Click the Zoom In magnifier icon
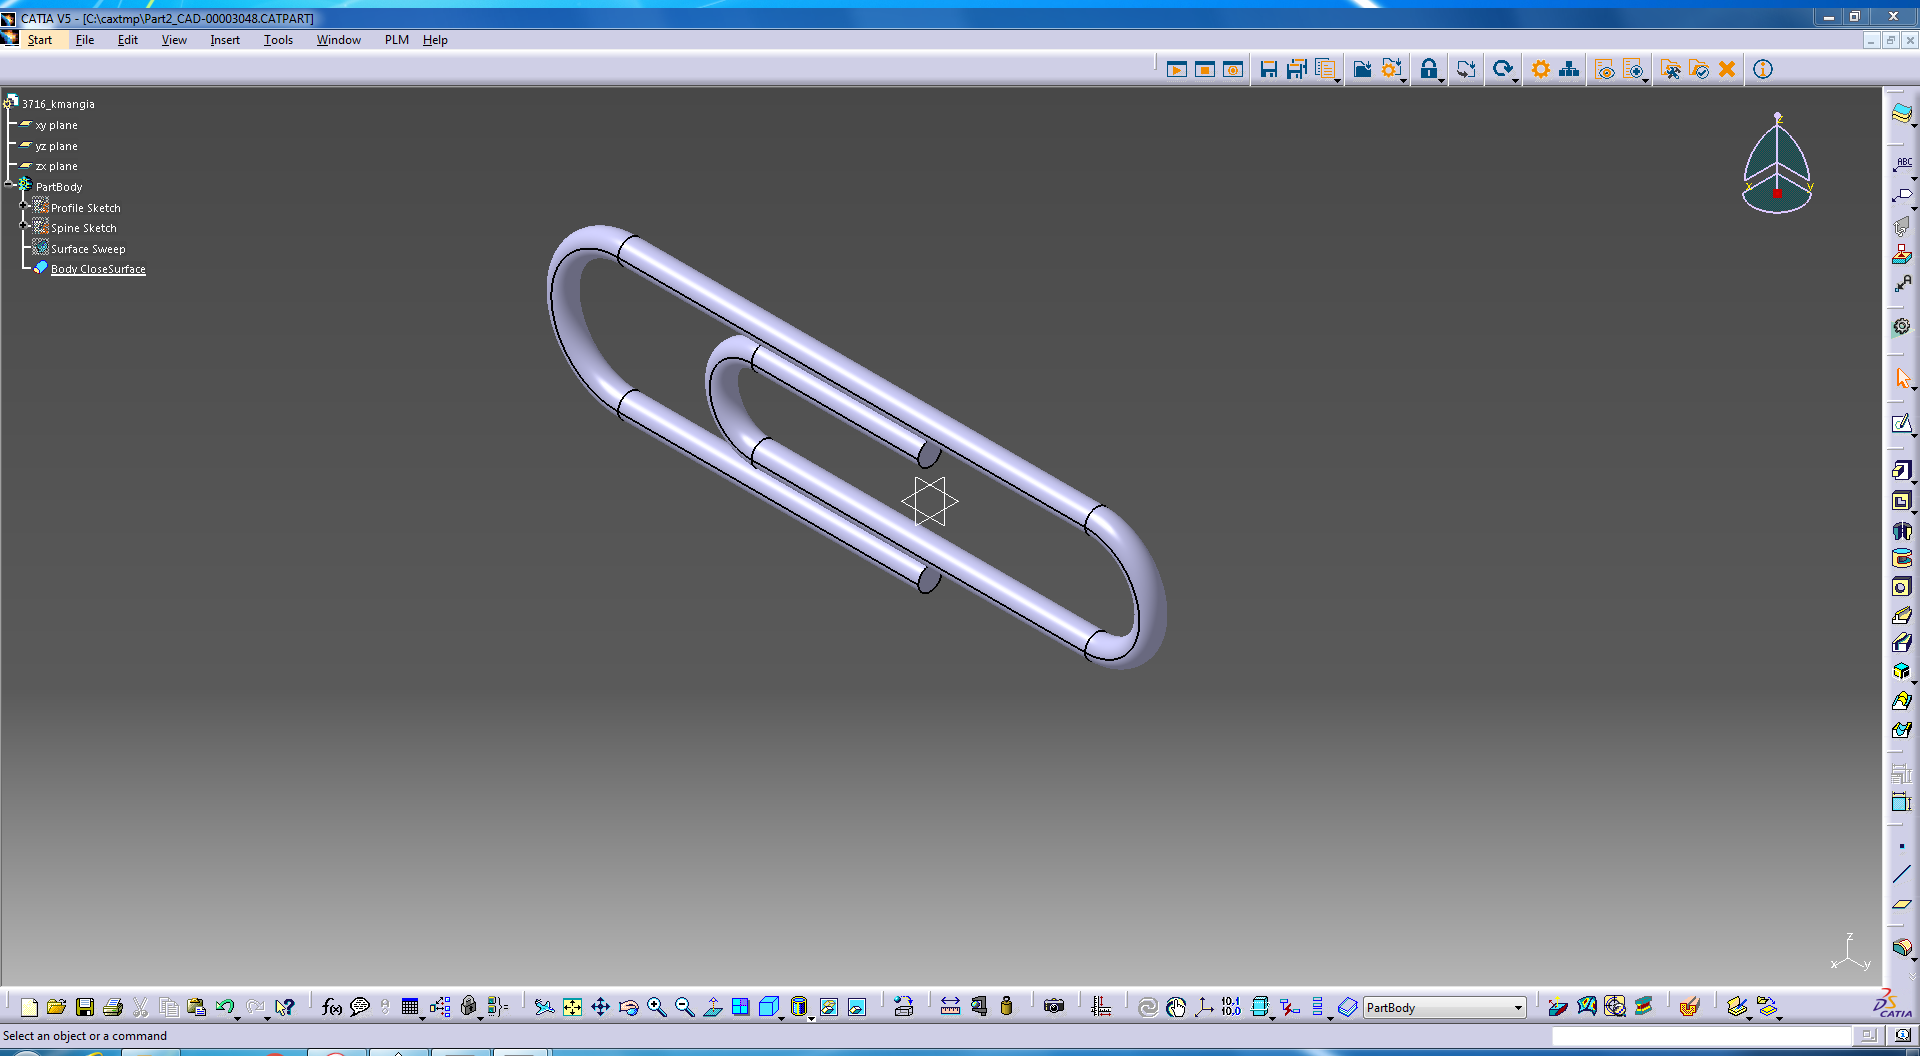 coord(656,1007)
